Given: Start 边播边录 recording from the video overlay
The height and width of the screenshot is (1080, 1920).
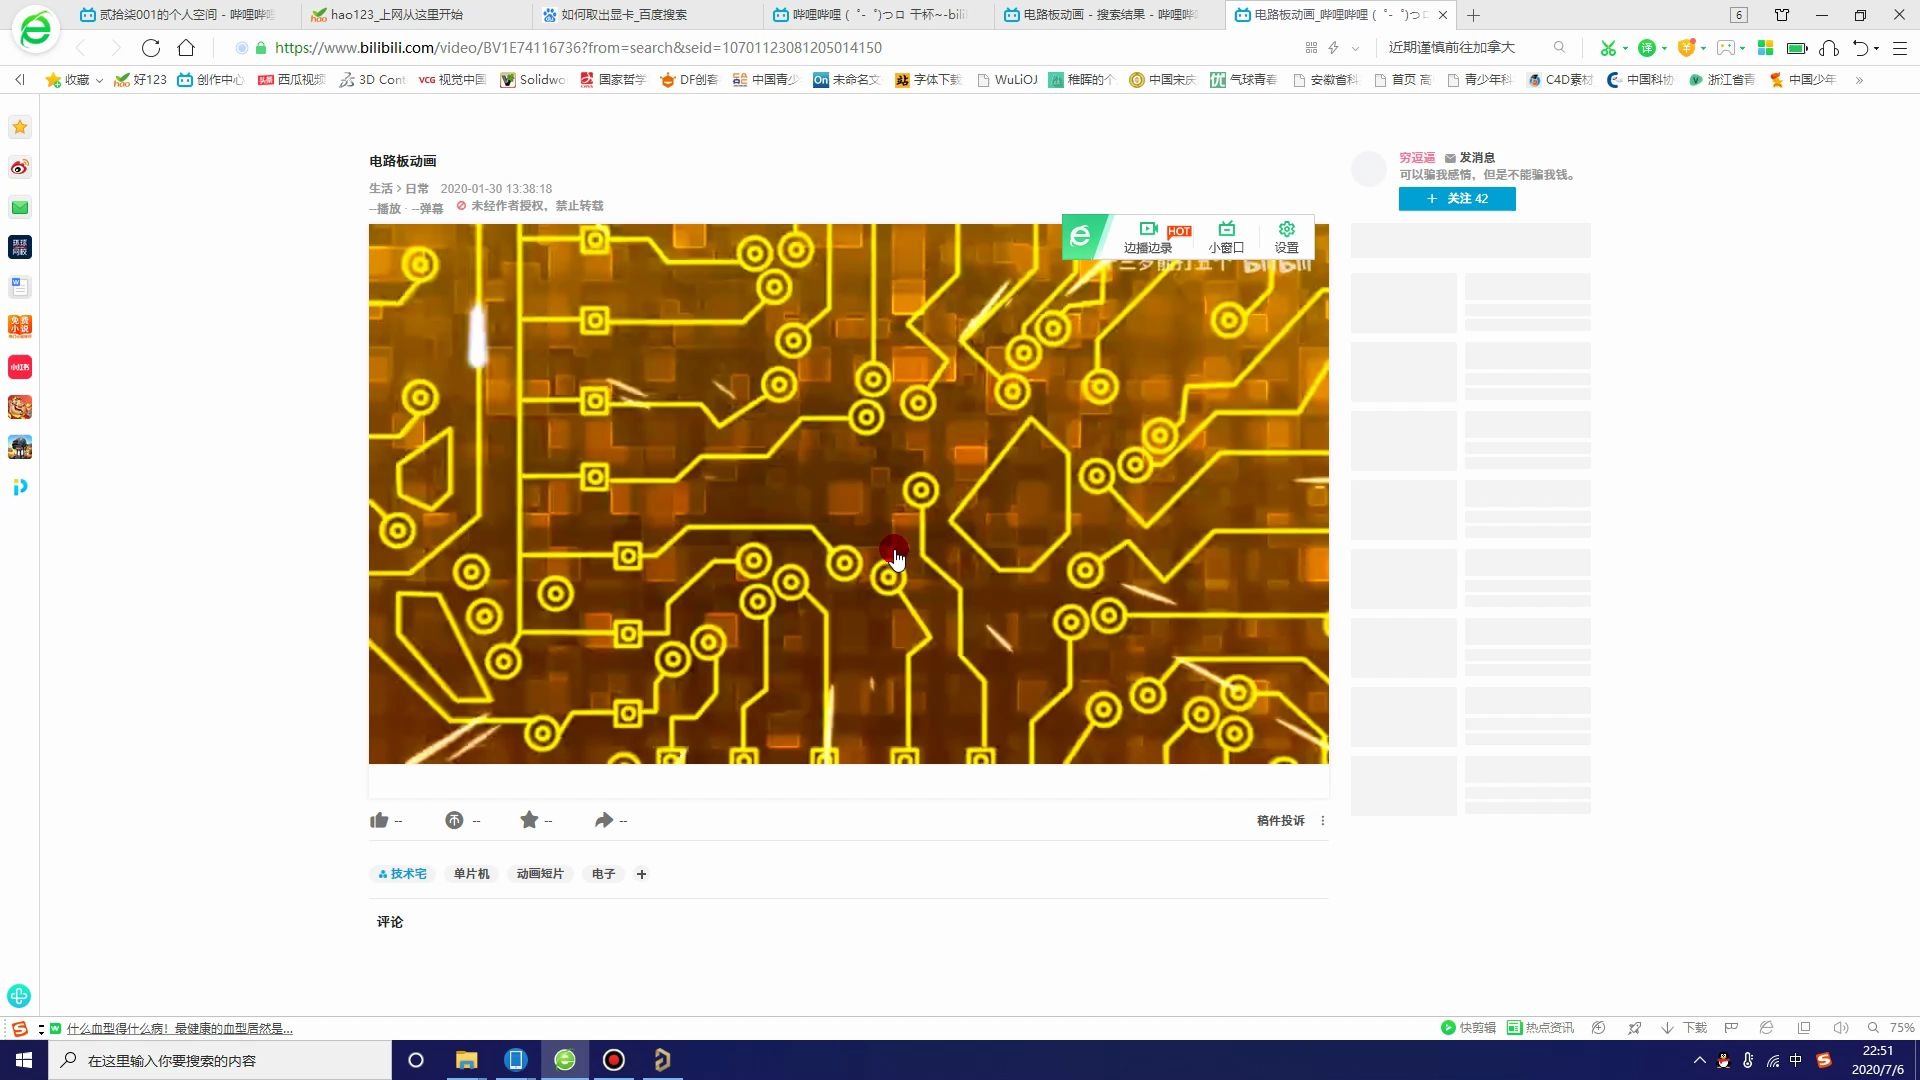Looking at the screenshot, I should [1148, 238].
